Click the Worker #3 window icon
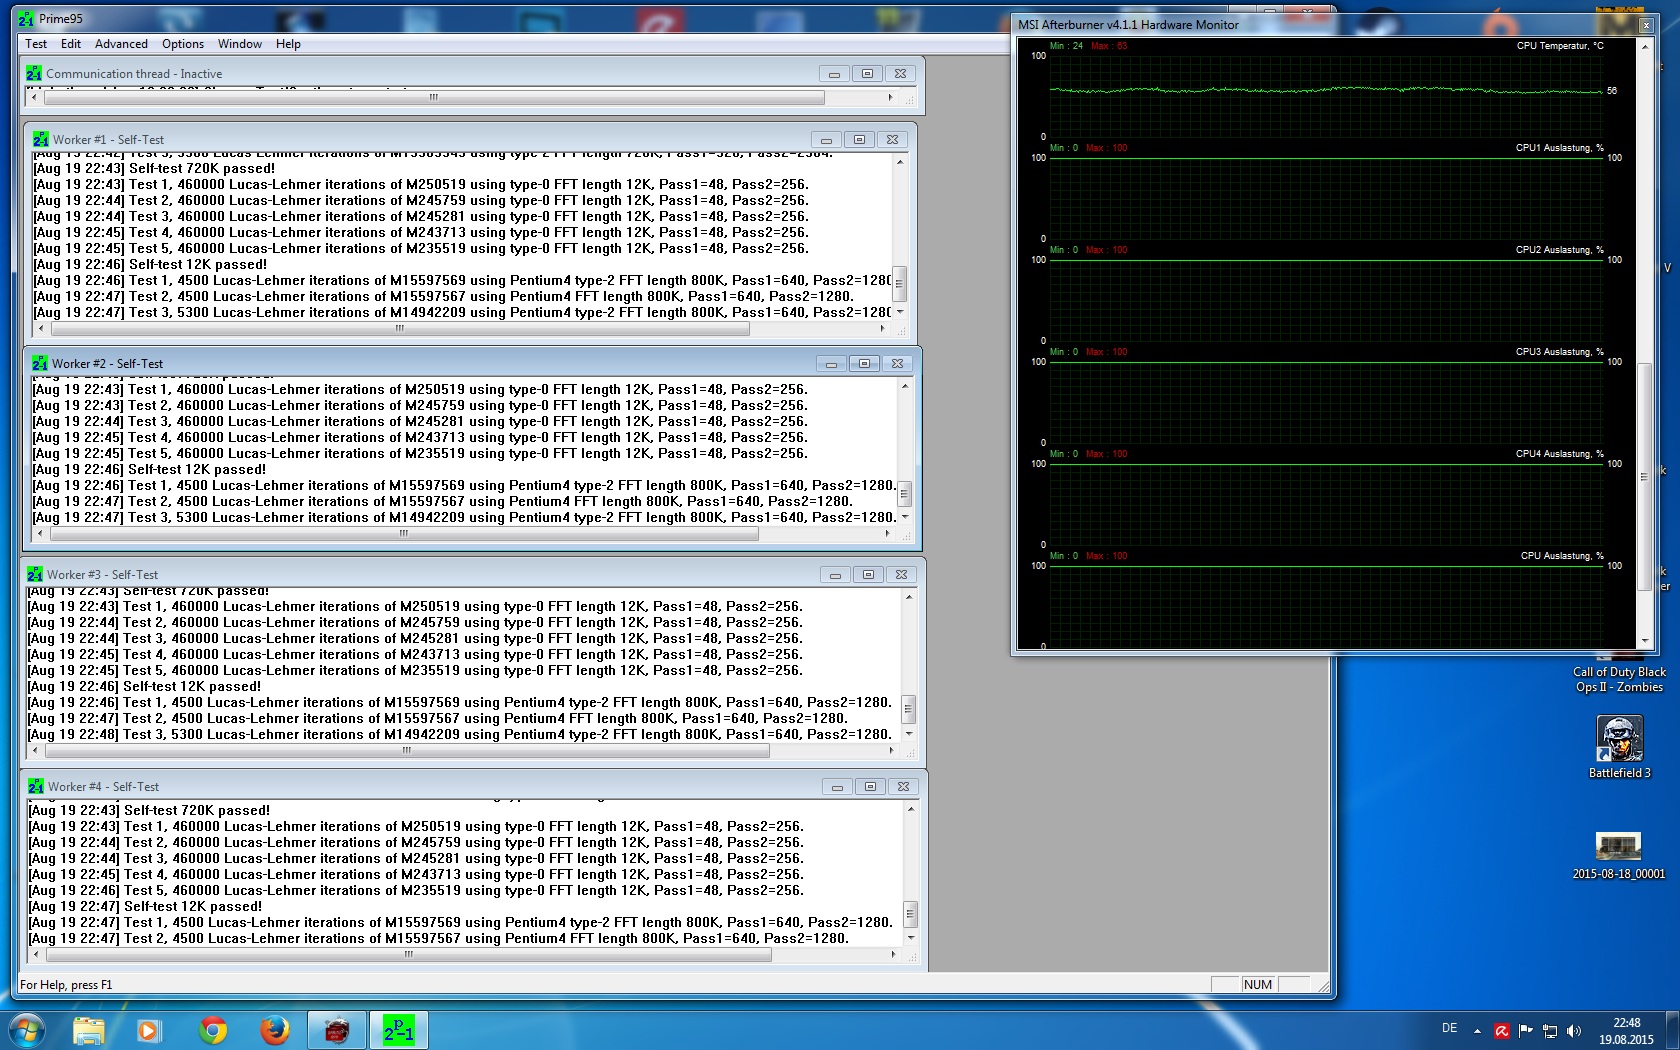Image resolution: width=1680 pixels, height=1050 pixels. coord(35,574)
